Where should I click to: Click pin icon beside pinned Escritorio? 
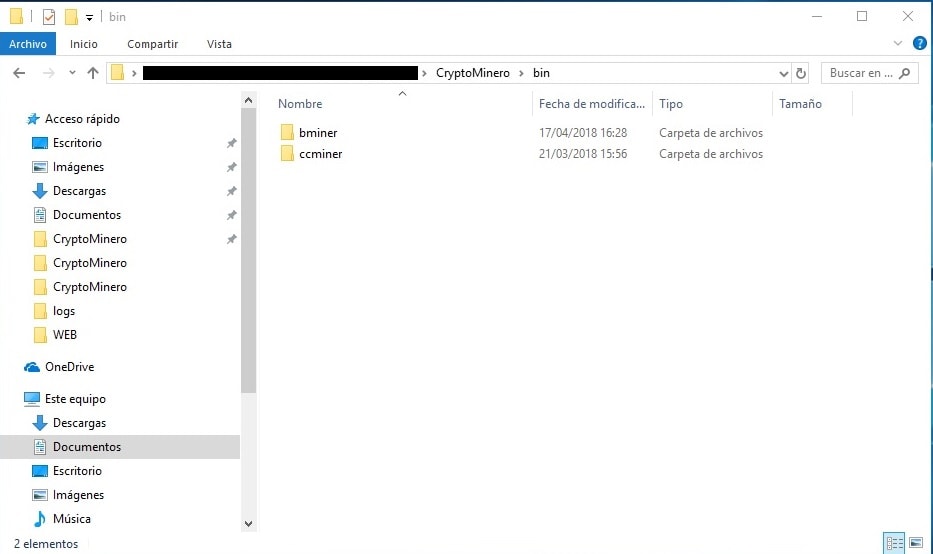pyautogui.click(x=231, y=143)
